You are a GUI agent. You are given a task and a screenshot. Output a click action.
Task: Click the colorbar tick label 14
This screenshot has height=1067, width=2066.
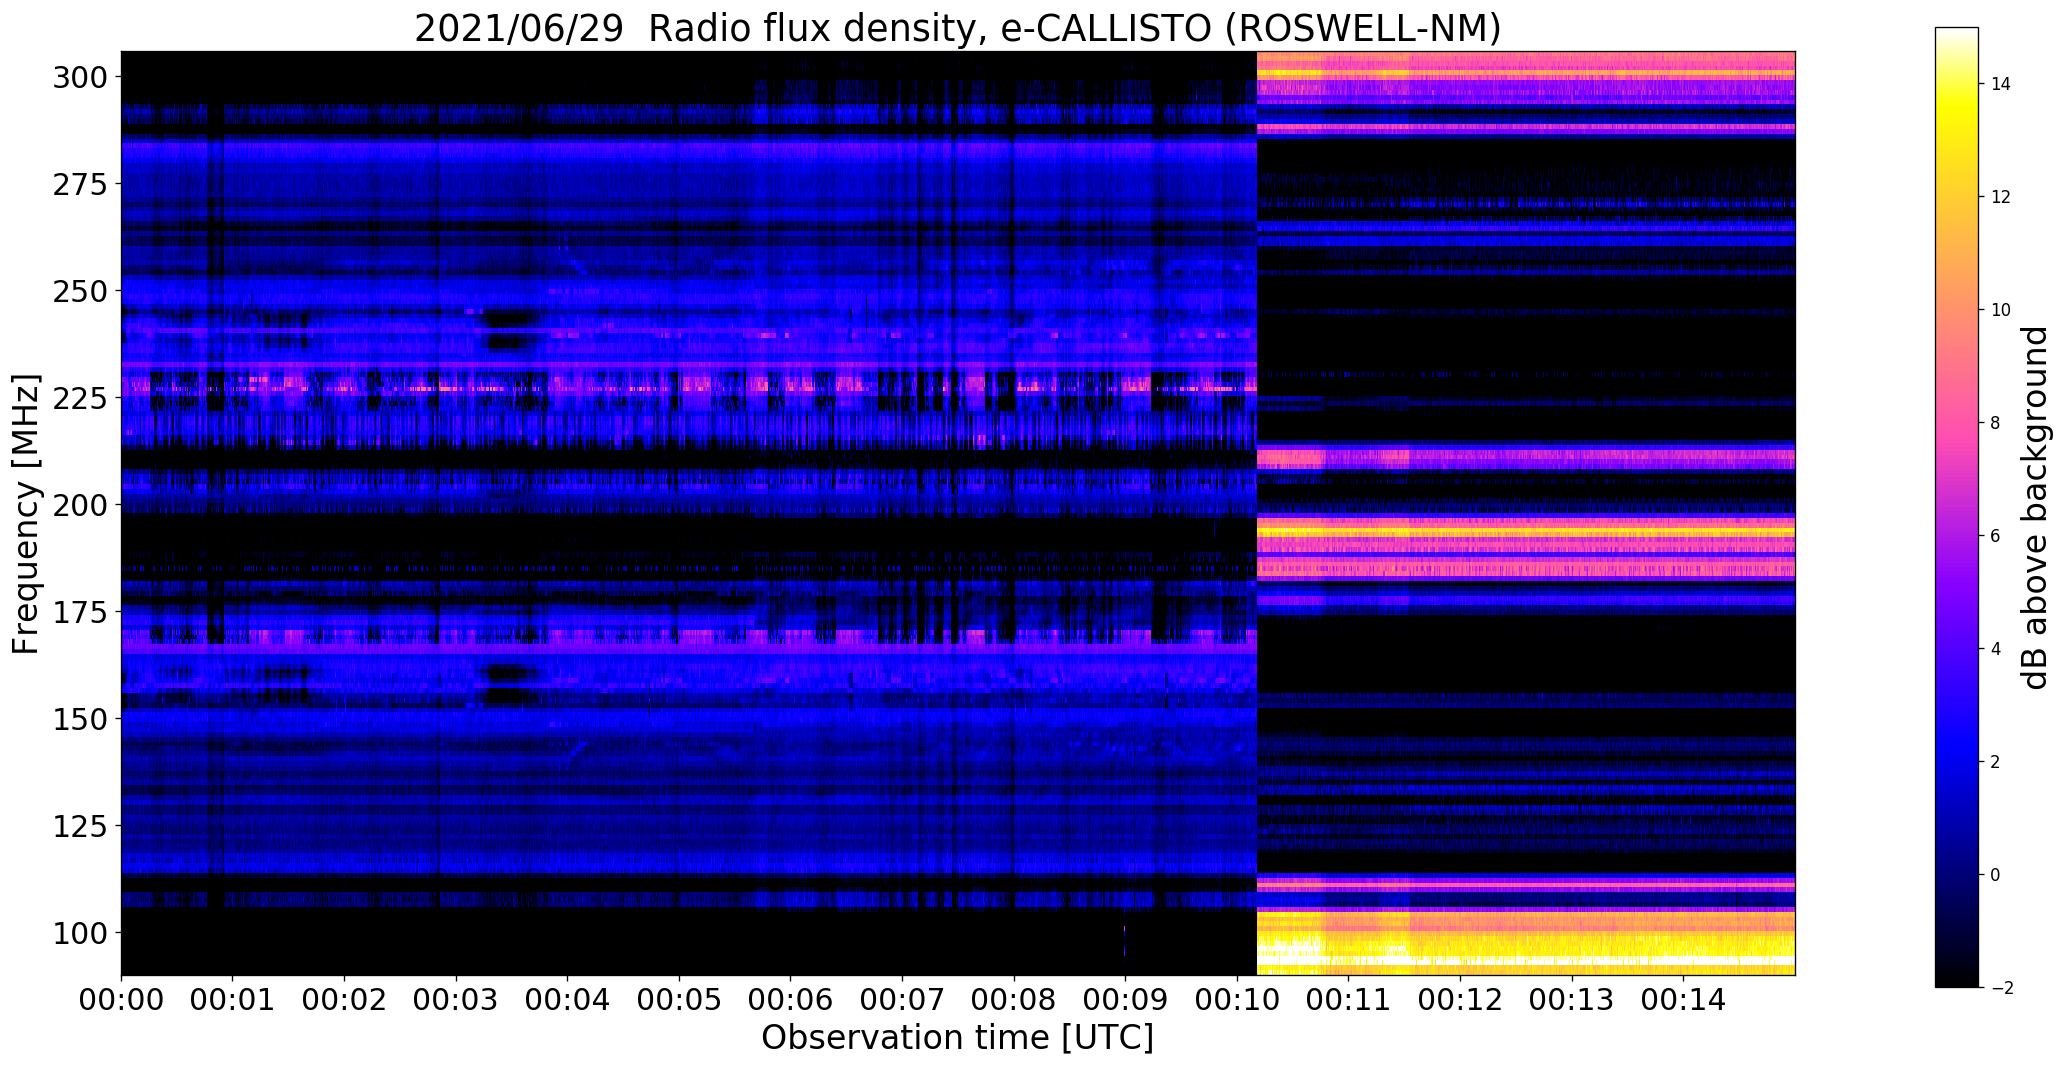(x=2001, y=84)
